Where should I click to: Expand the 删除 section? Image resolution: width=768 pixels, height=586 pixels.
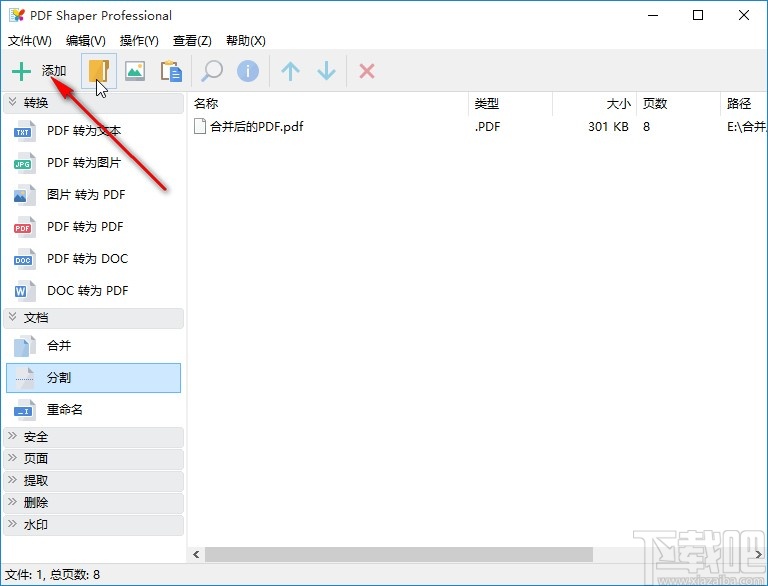coord(13,502)
